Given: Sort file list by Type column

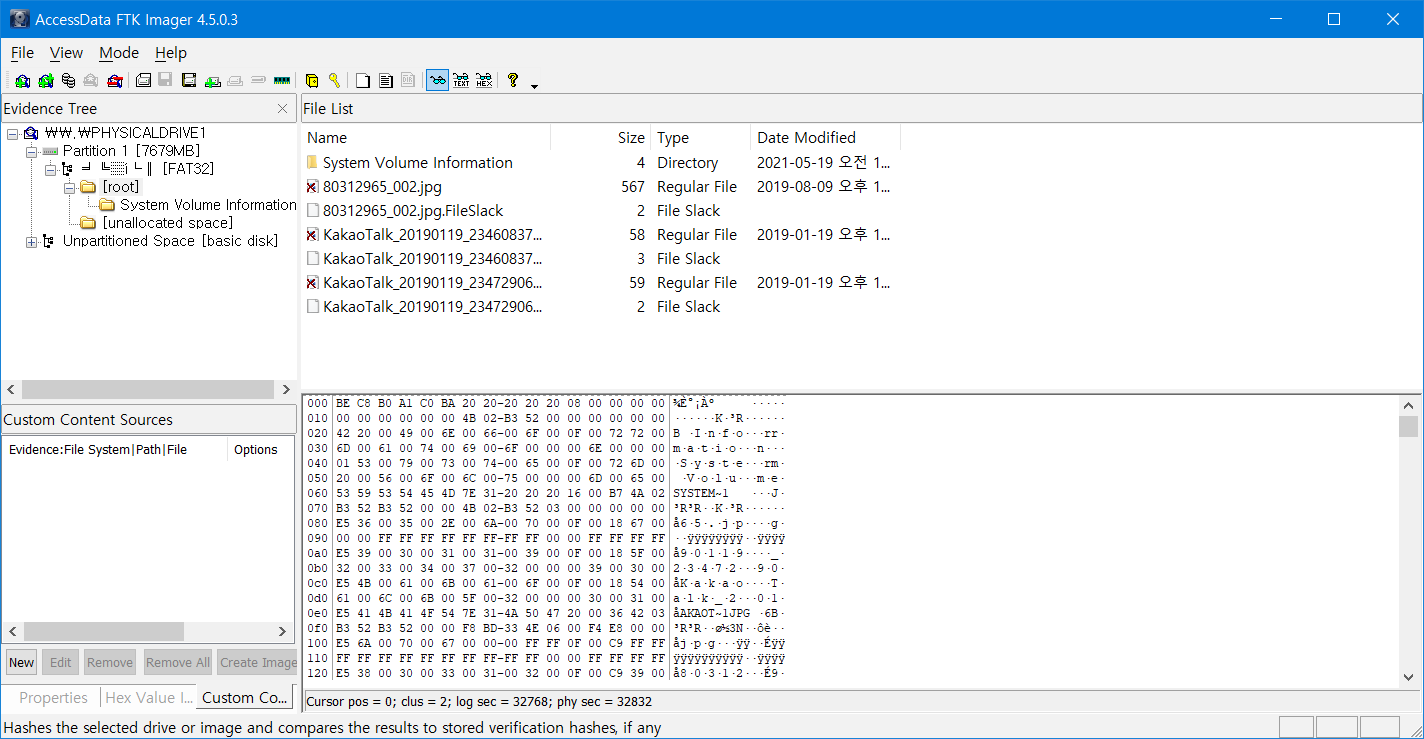Looking at the screenshot, I should pyautogui.click(x=701, y=138).
